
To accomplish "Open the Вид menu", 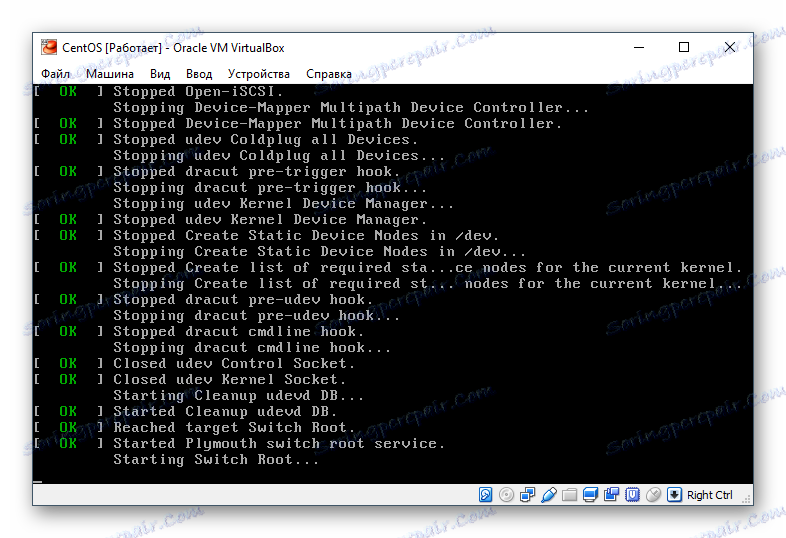I will coord(160,74).
